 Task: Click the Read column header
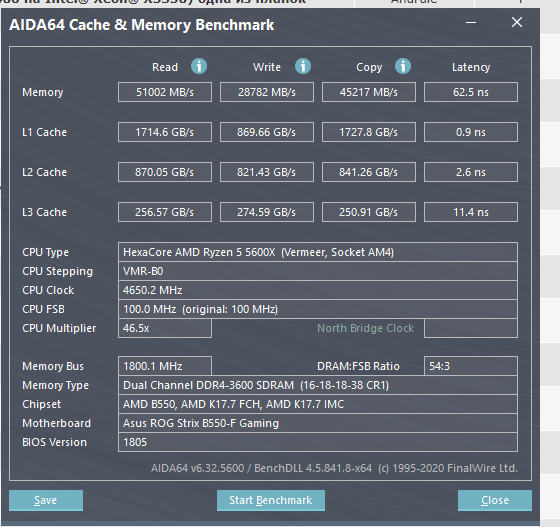click(x=165, y=67)
